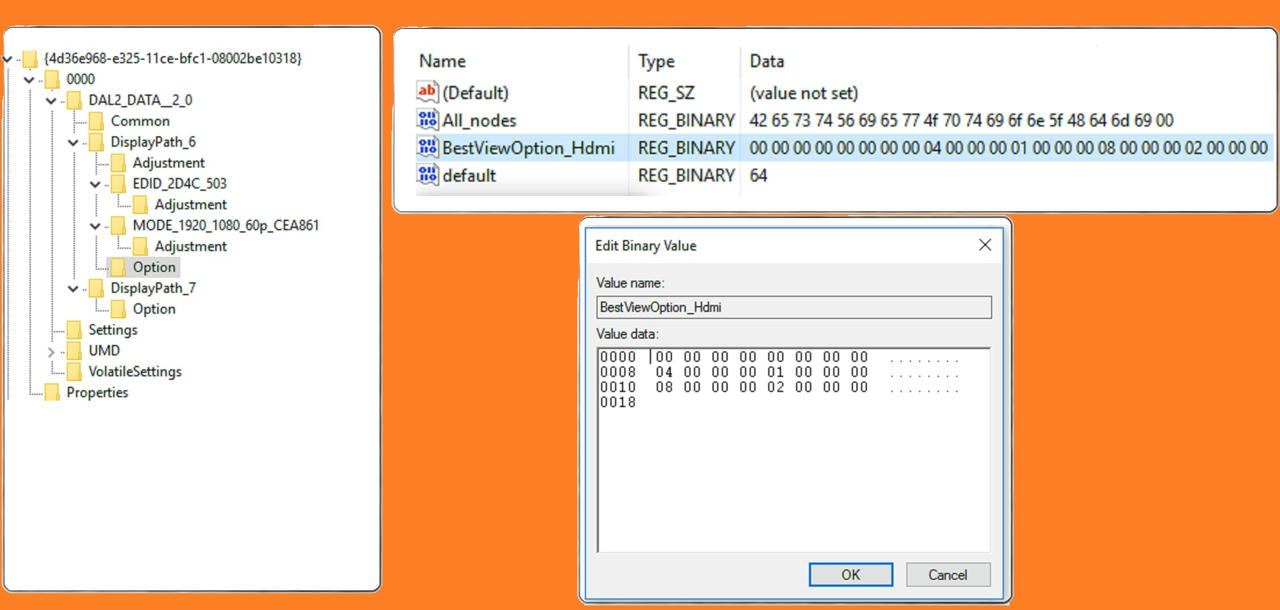Click OK in Edit Binary Value

(850, 575)
